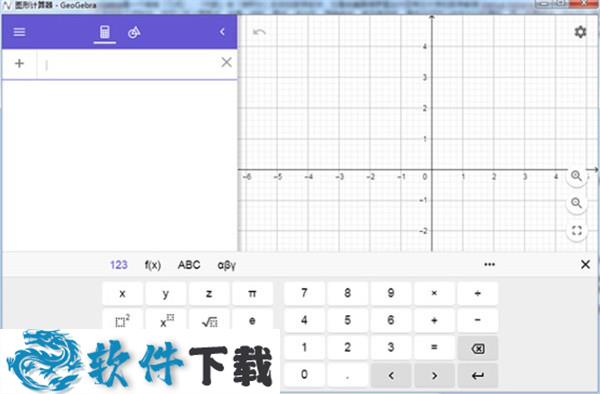Select the ABC keyboard tab
Image resolution: width=600 pixels, height=394 pixels.
tap(189, 265)
